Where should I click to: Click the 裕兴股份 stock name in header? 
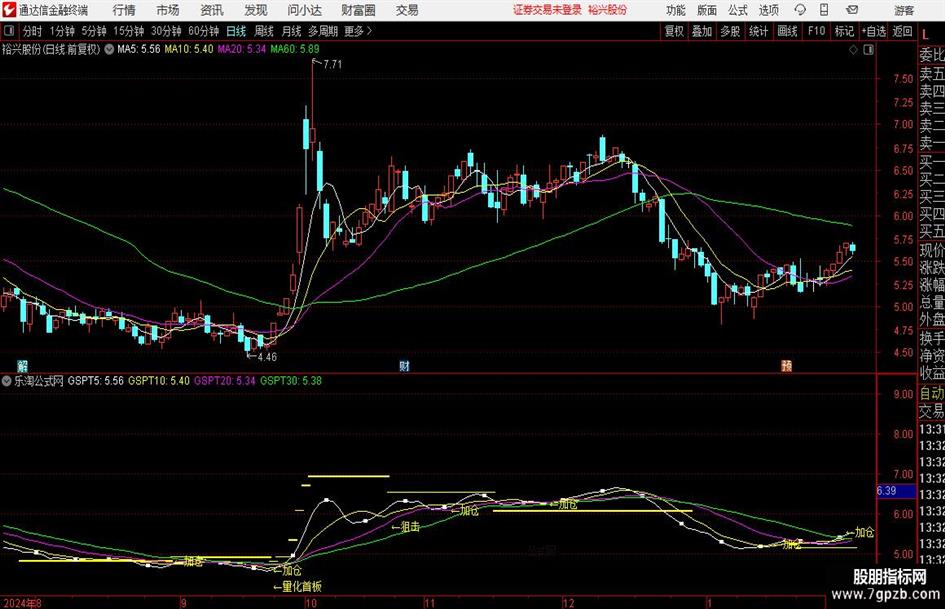(608, 10)
